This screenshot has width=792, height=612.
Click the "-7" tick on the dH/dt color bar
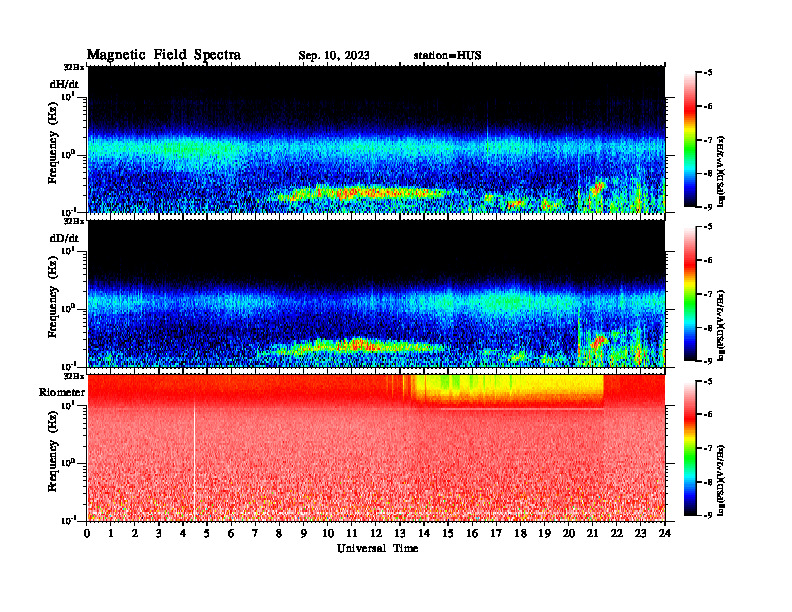pos(707,140)
